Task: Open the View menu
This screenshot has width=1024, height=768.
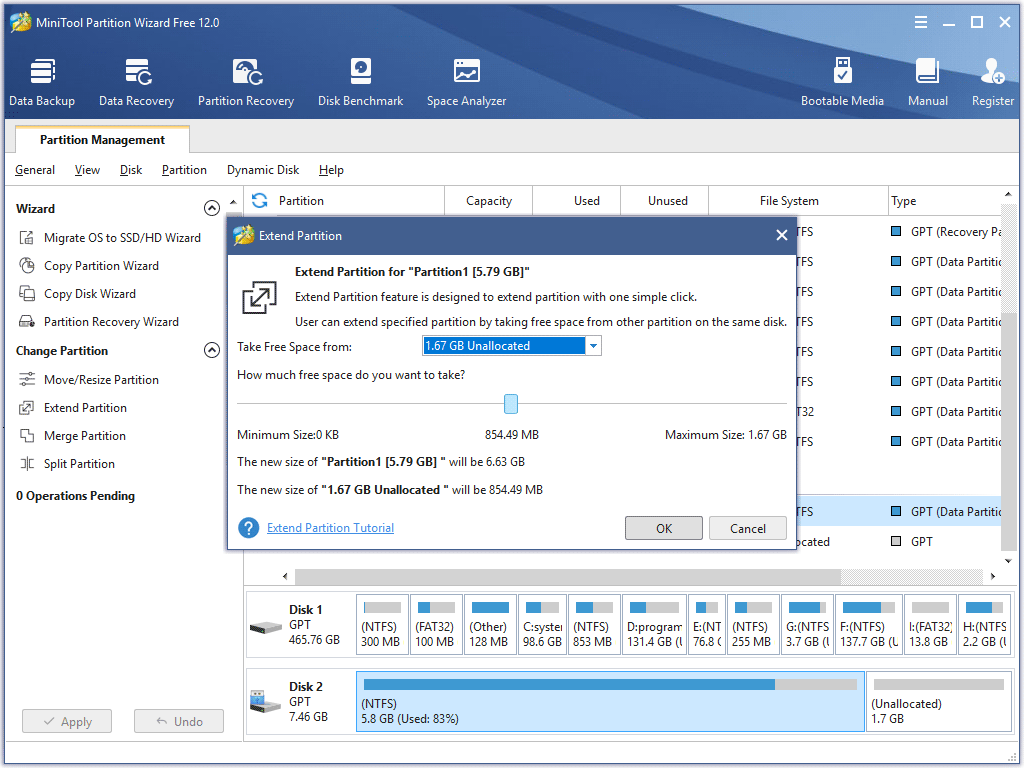Action: pyautogui.click(x=88, y=170)
